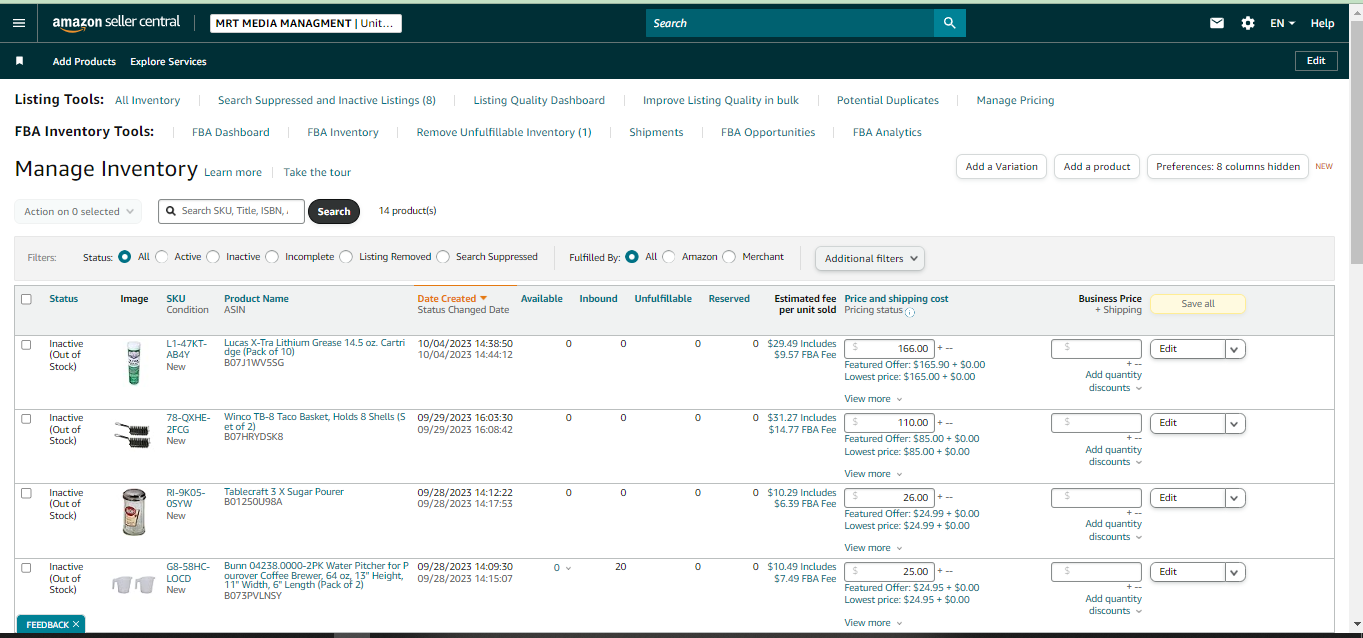Click the magnifier search submit button
Viewport: 1363px width, 638px height.
949,23
